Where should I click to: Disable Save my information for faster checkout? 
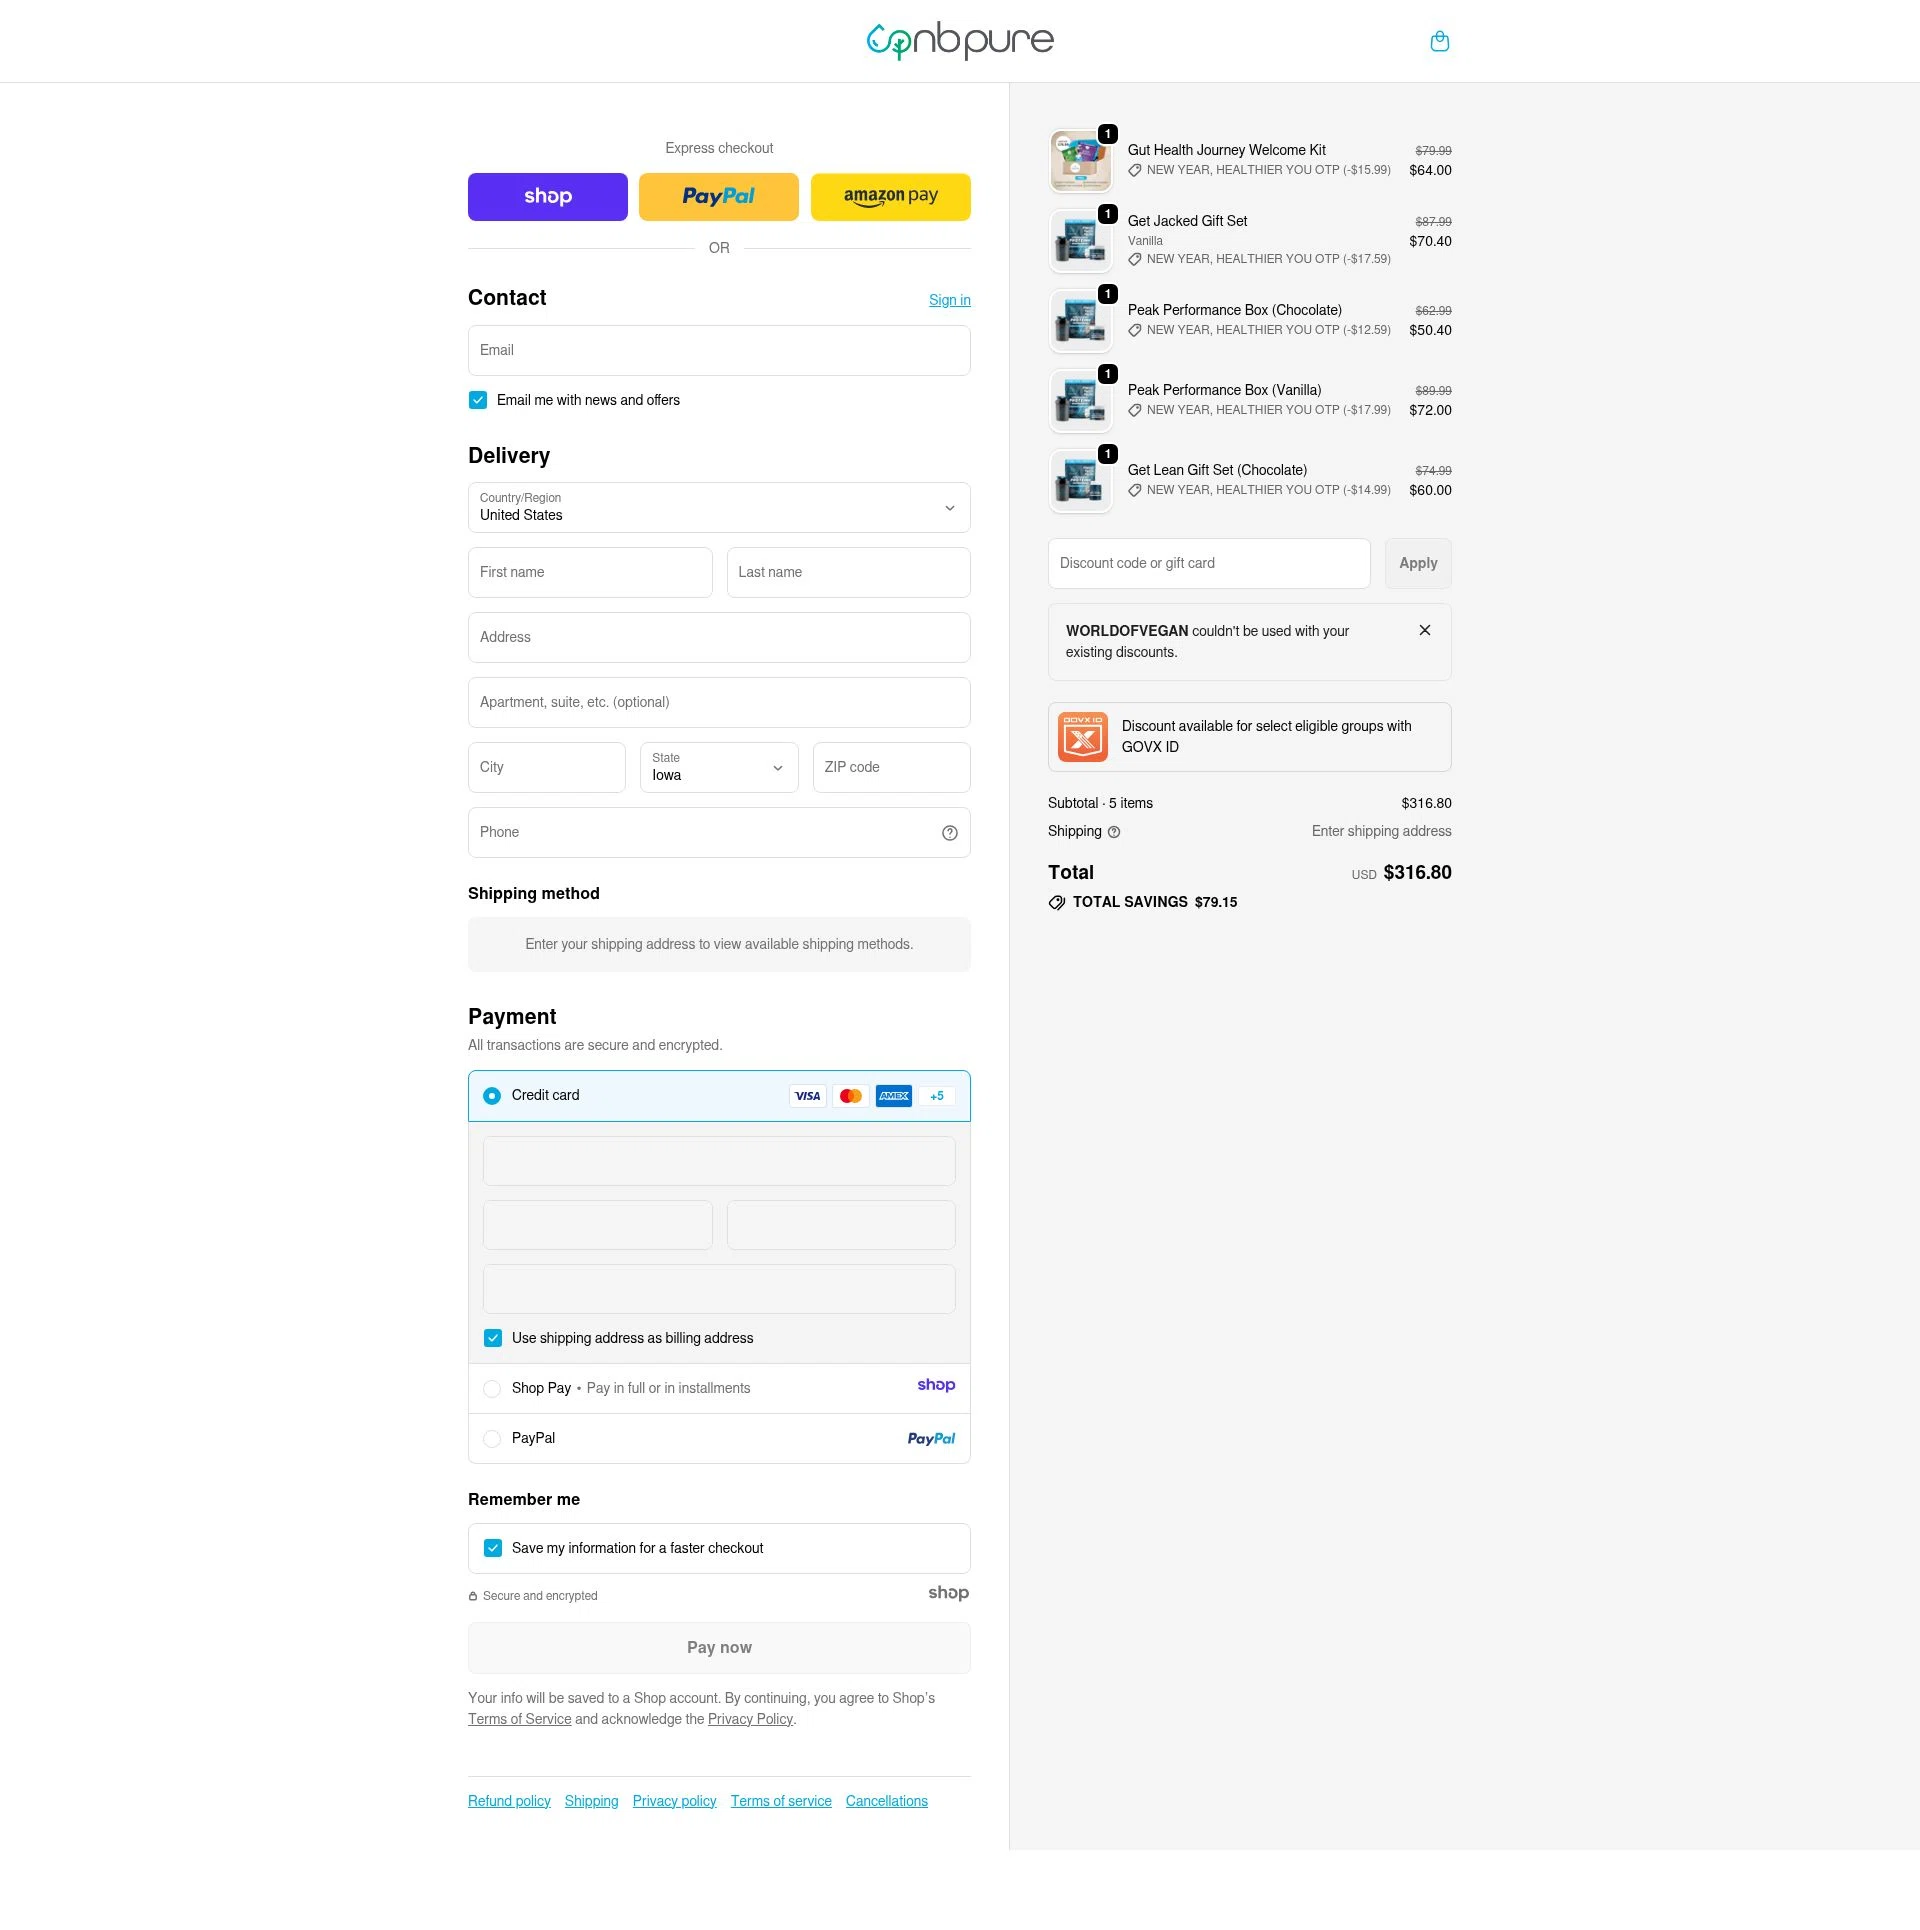point(492,1547)
